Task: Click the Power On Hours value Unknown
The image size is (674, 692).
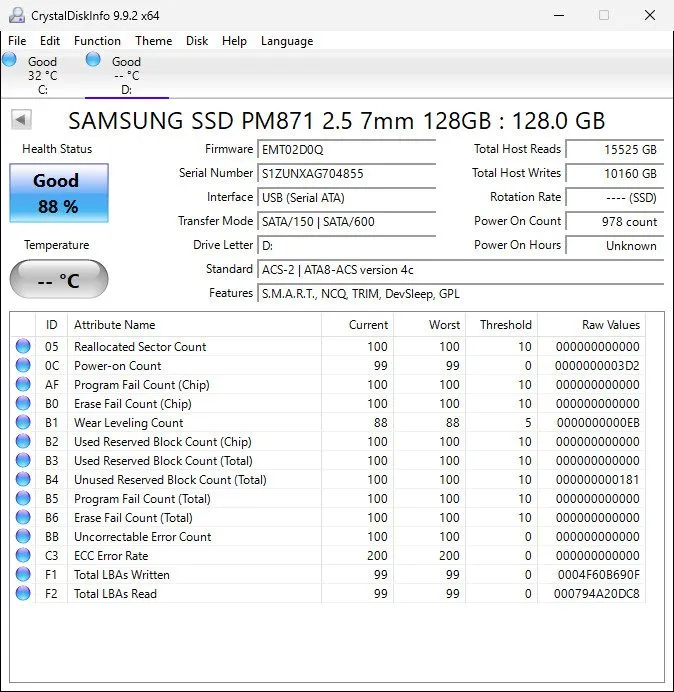Action: [x=615, y=245]
